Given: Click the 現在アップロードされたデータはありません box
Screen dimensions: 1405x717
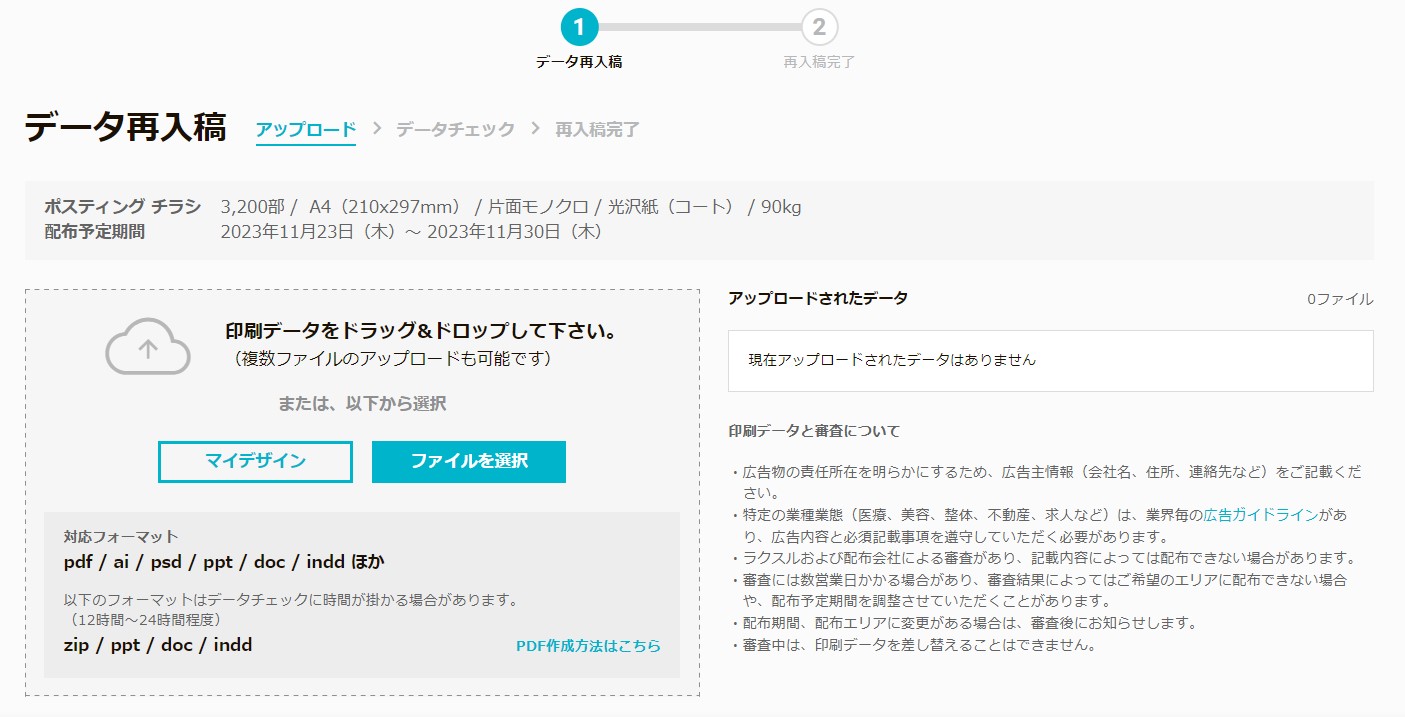Looking at the screenshot, I should coord(1051,360).
